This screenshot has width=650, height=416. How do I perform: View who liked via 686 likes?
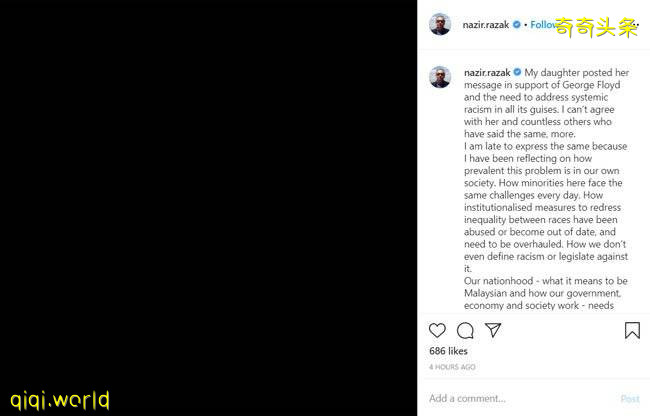pos(448,351)
